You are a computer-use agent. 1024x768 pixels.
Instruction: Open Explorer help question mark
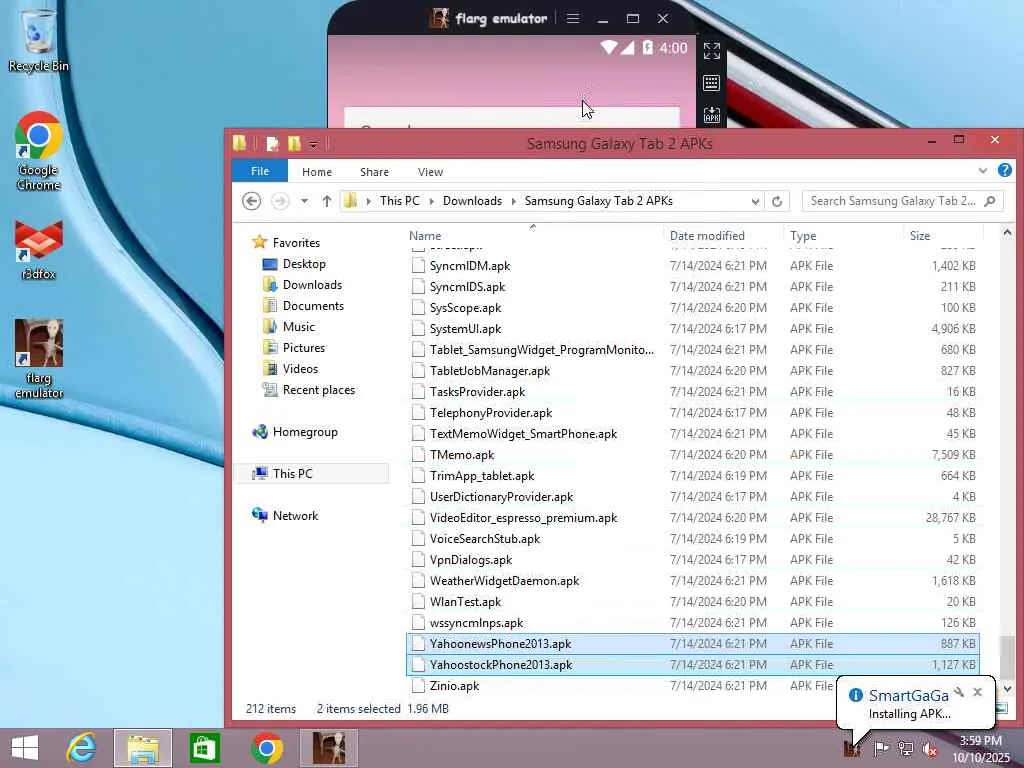coord(1004,170)
